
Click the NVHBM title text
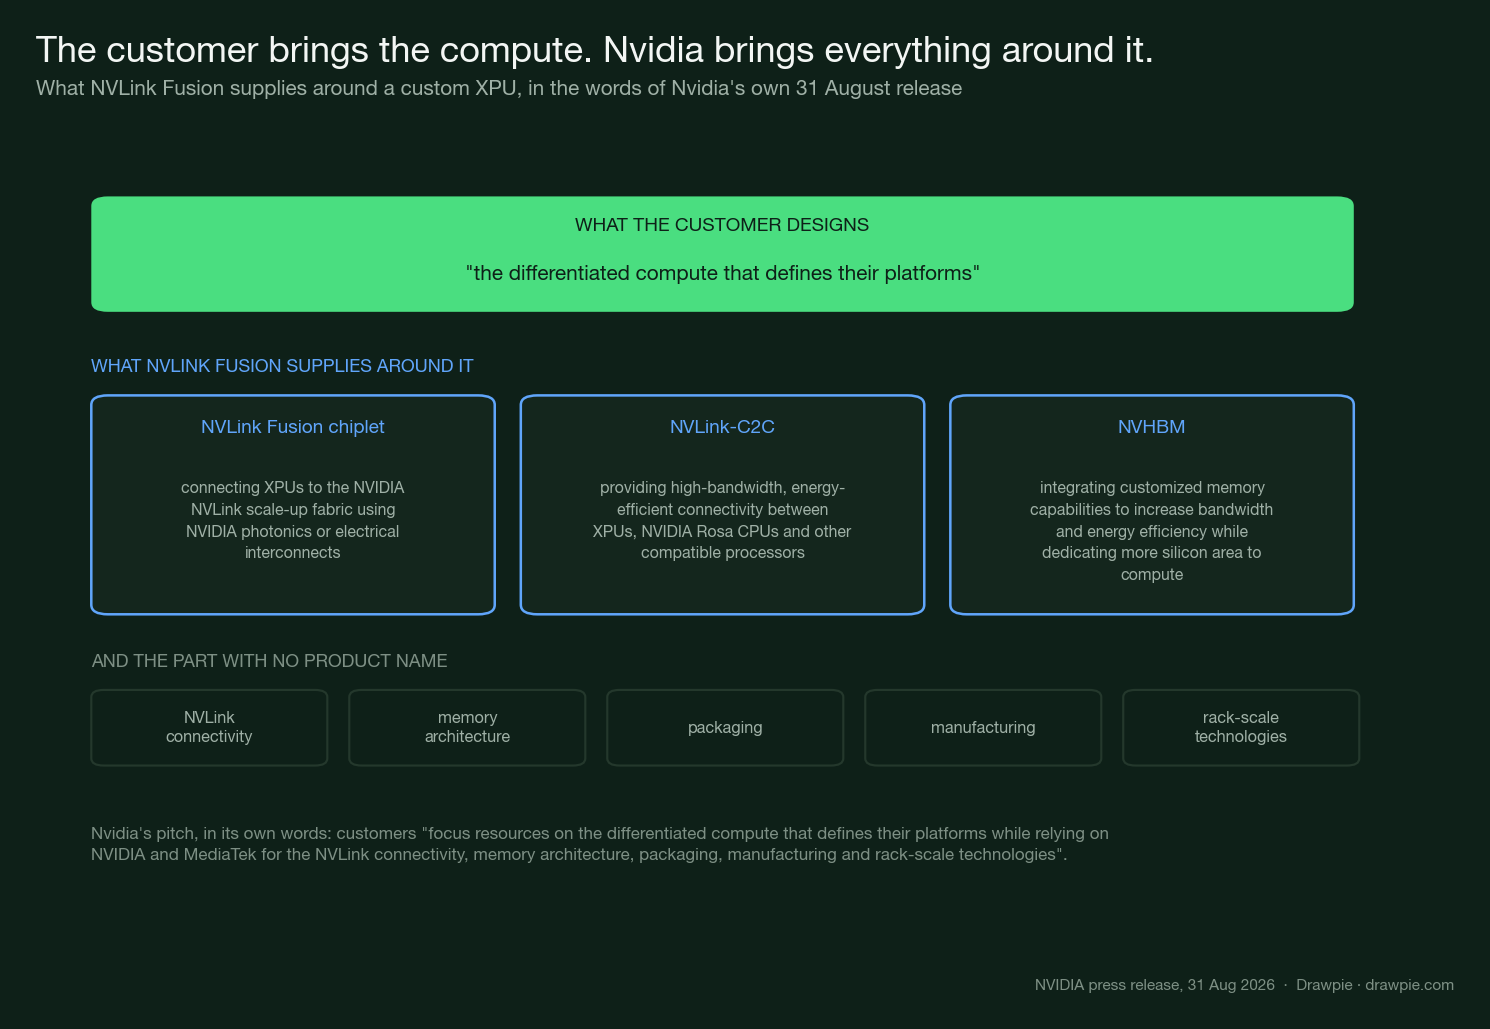1152,427
